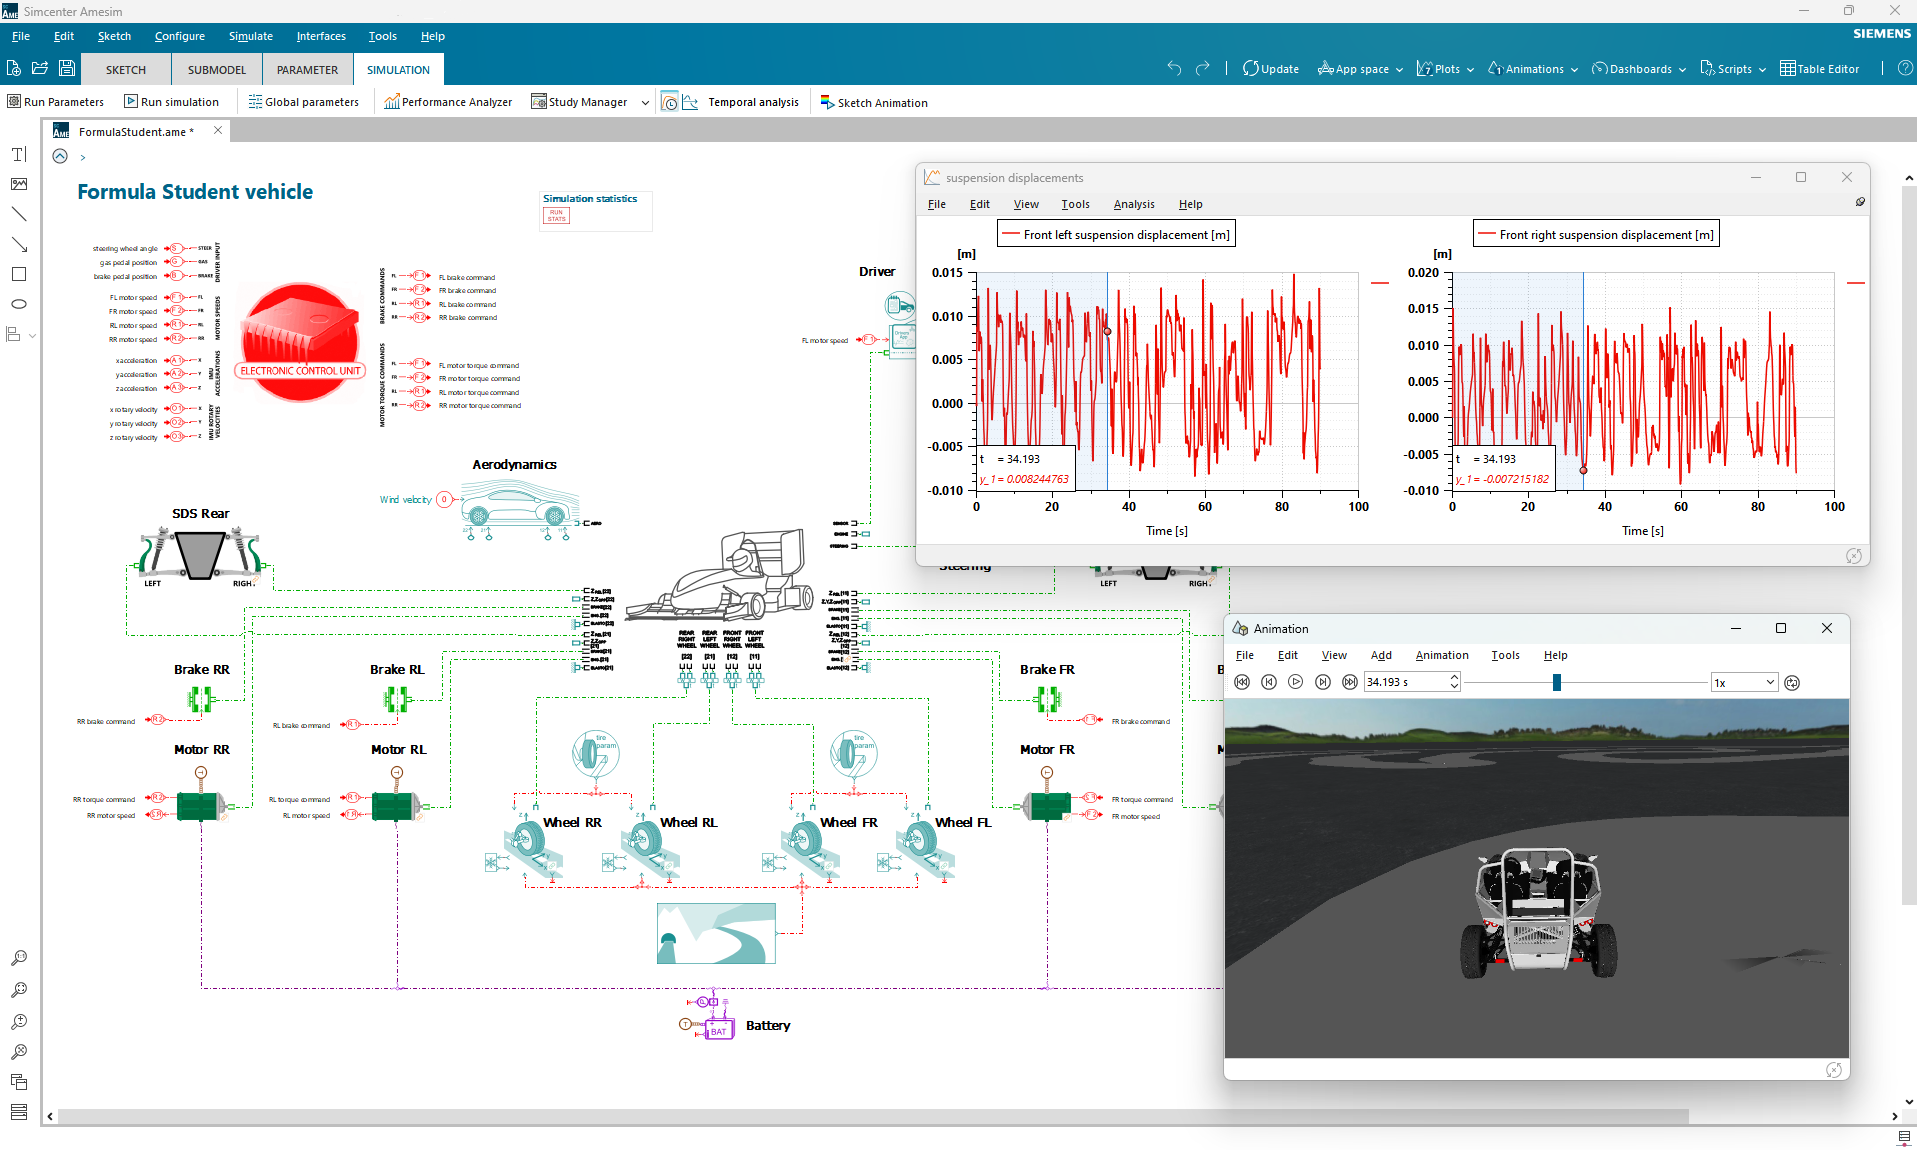Open the Analysis menu in plot window
Viewport: 1917px width, 1150px height.
click(1133, 204)
